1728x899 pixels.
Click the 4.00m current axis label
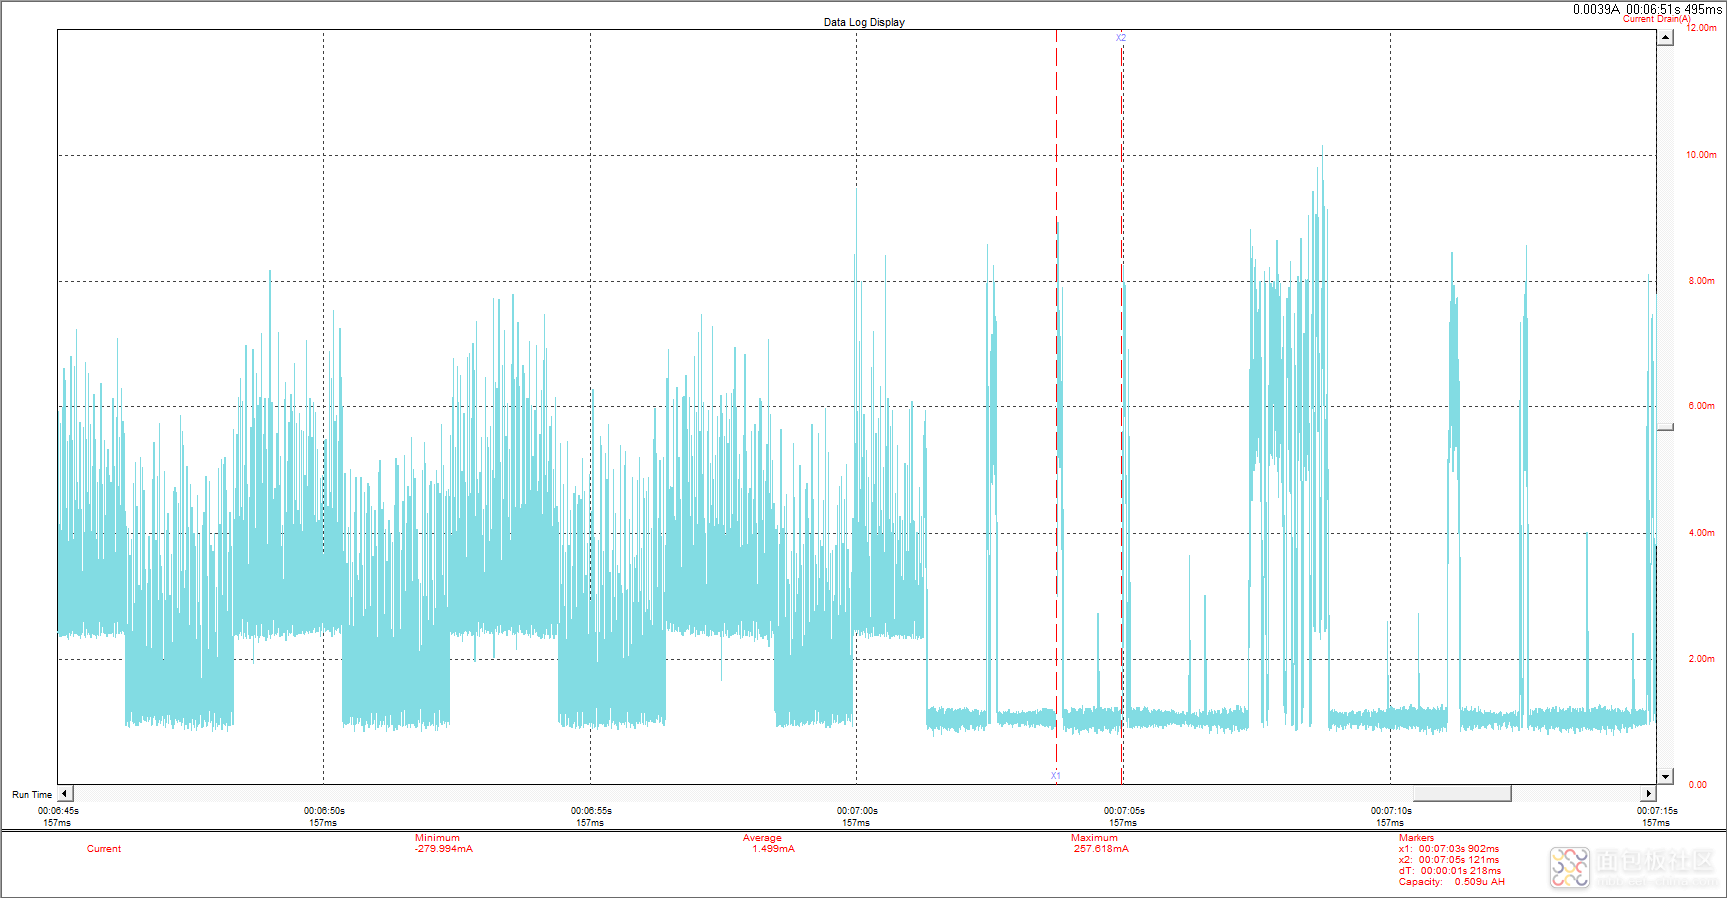pos(1701,533)
